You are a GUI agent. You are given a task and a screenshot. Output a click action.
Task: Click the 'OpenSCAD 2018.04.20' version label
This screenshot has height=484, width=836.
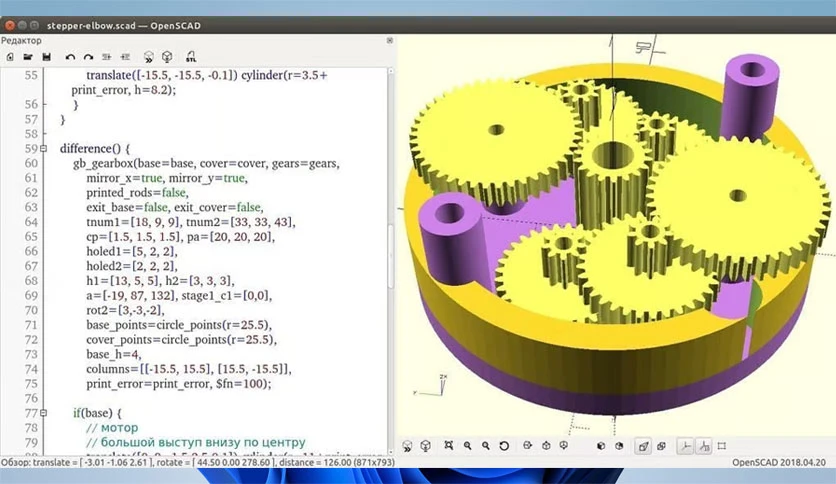778,463
